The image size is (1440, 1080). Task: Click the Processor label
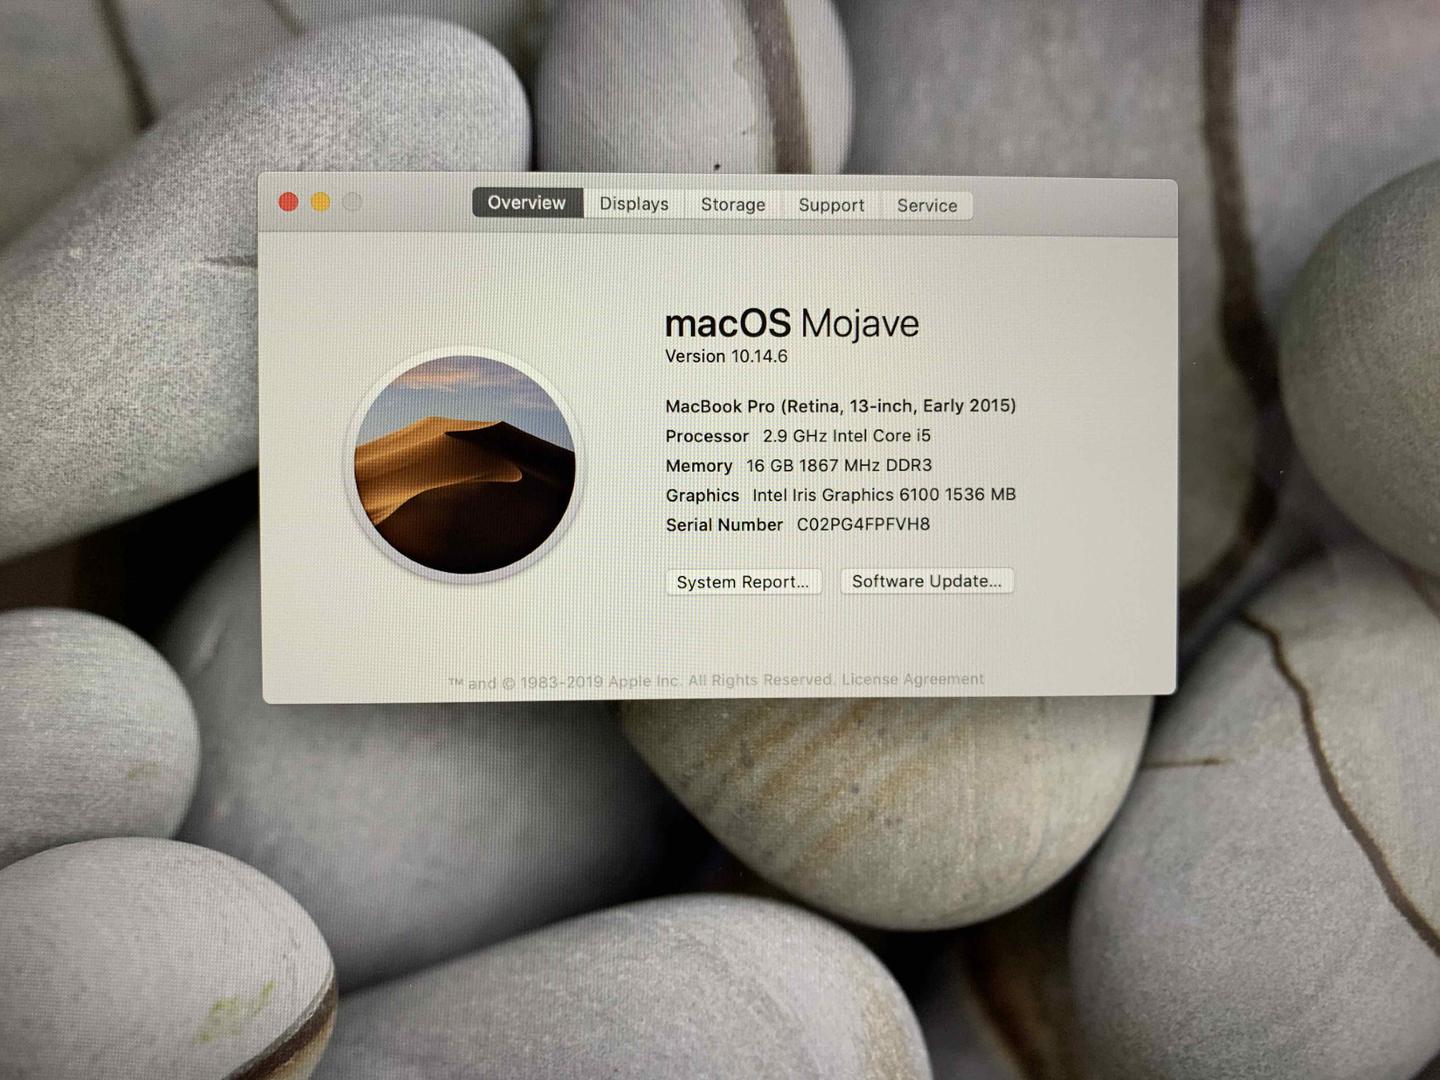(x=707, y=436)
